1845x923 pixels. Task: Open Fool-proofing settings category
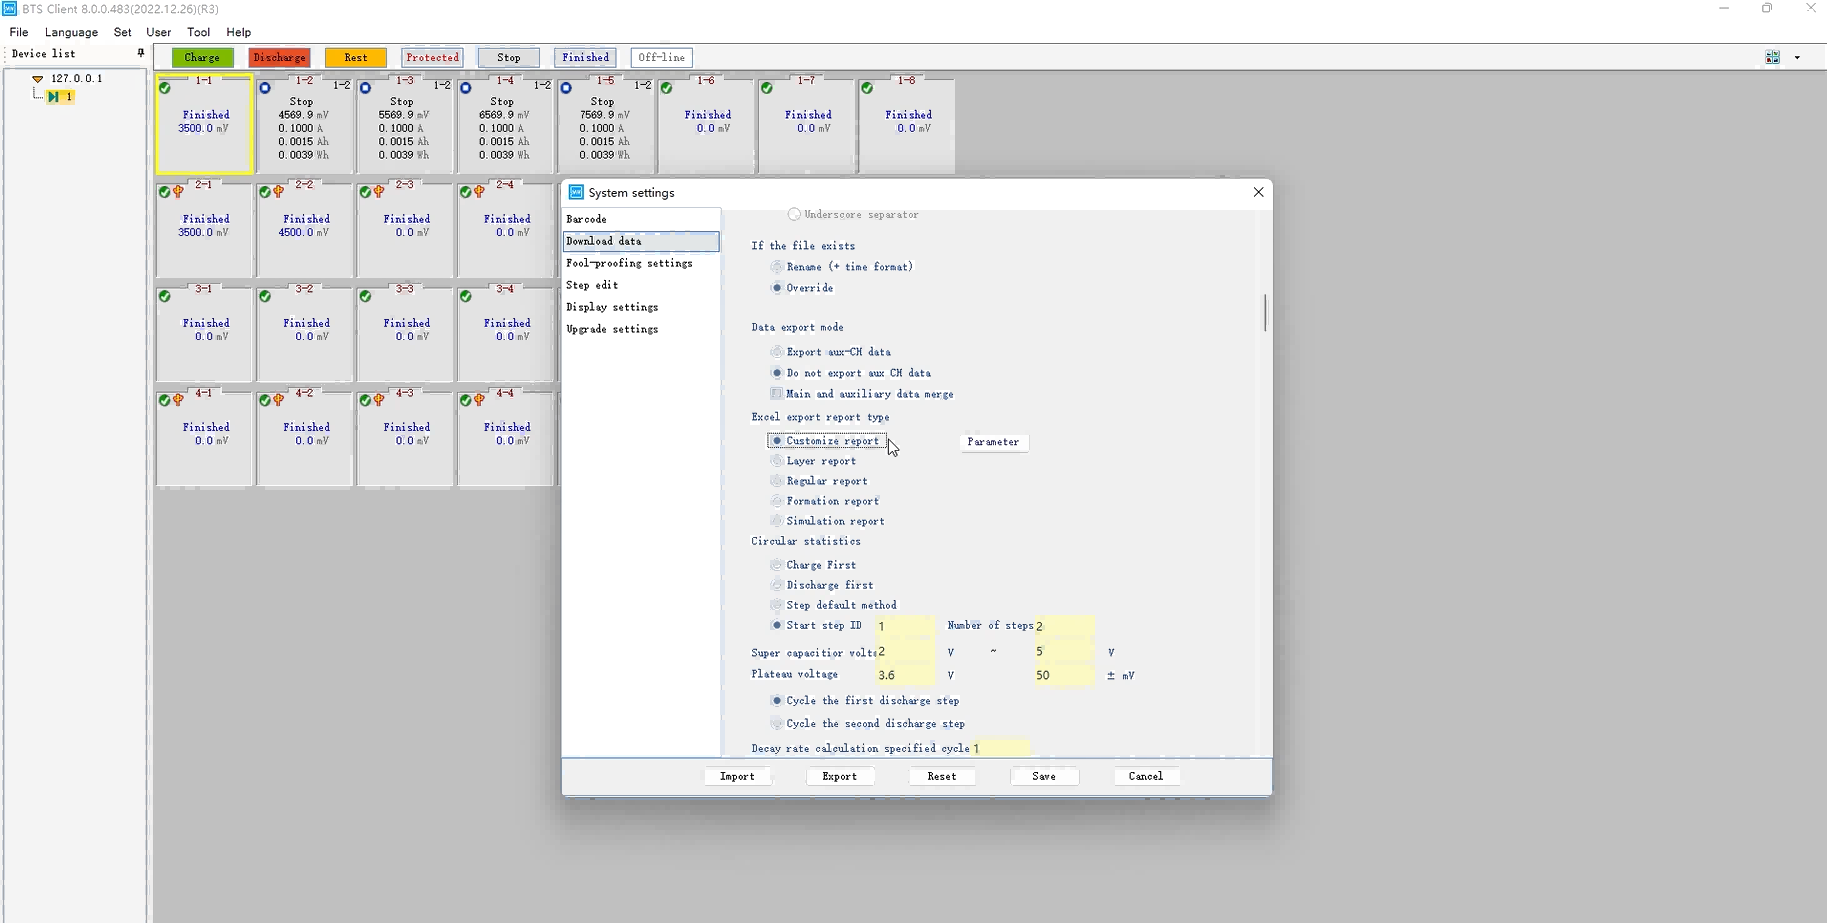point(641,263)
